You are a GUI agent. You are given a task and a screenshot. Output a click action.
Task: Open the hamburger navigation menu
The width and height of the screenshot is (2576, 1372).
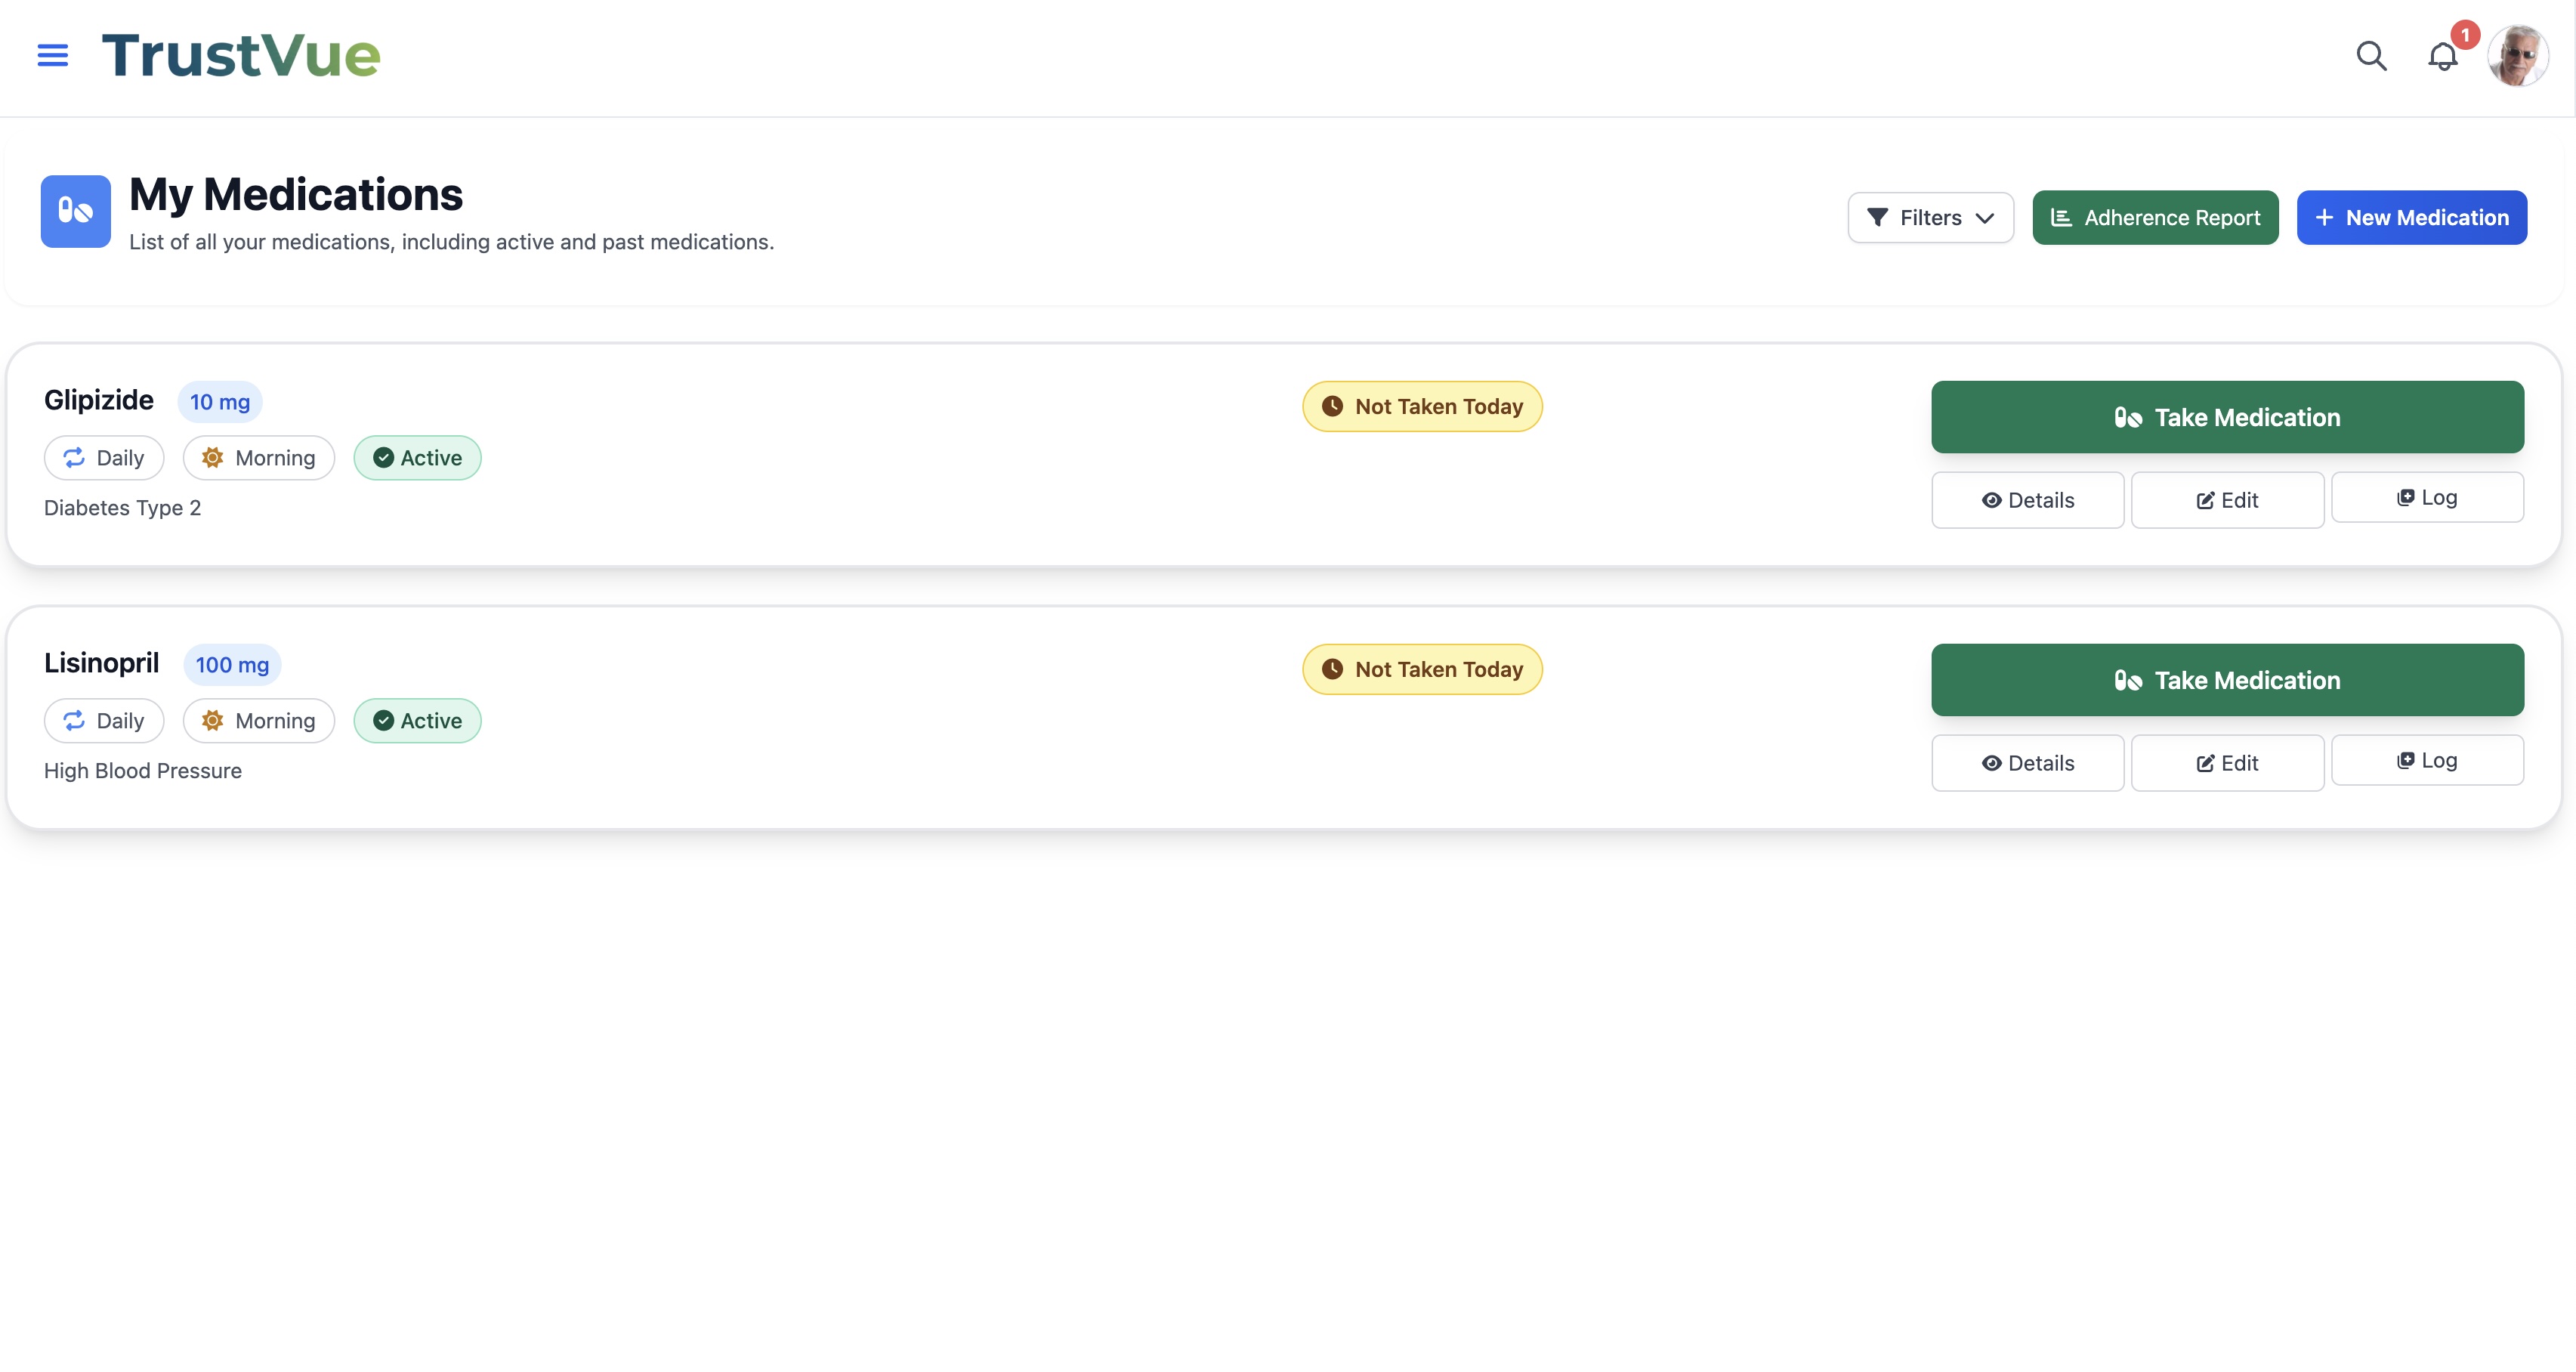pyautogui.click(x=52, y=55)
